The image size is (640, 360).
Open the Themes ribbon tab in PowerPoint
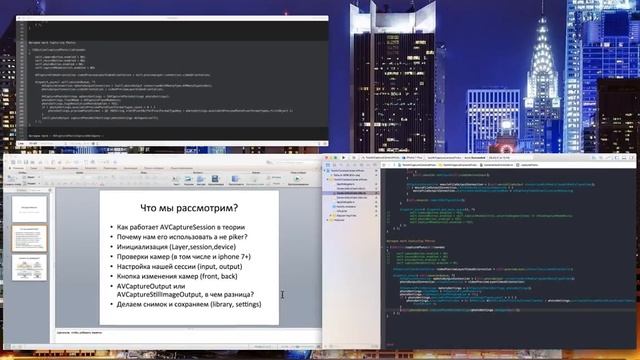point(33,168)
